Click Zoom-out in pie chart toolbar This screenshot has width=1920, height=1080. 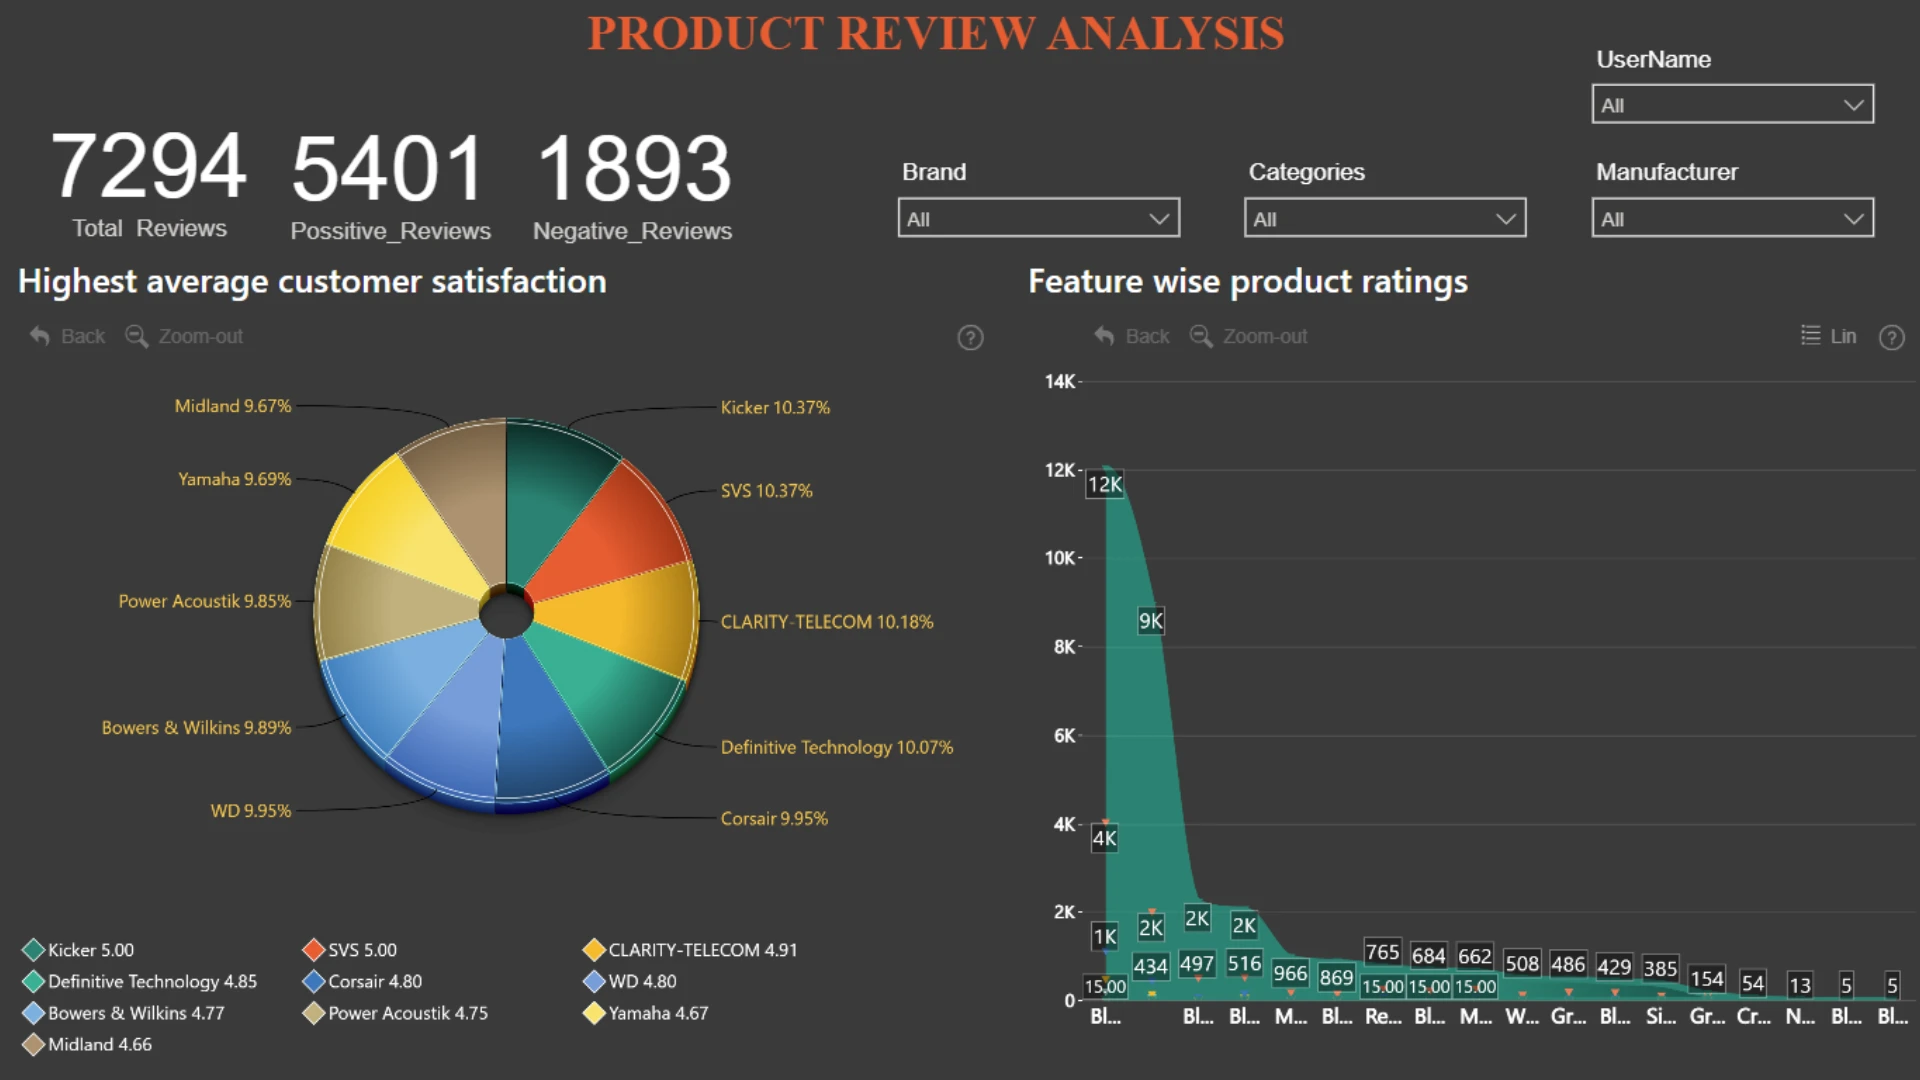coord(184,336)
